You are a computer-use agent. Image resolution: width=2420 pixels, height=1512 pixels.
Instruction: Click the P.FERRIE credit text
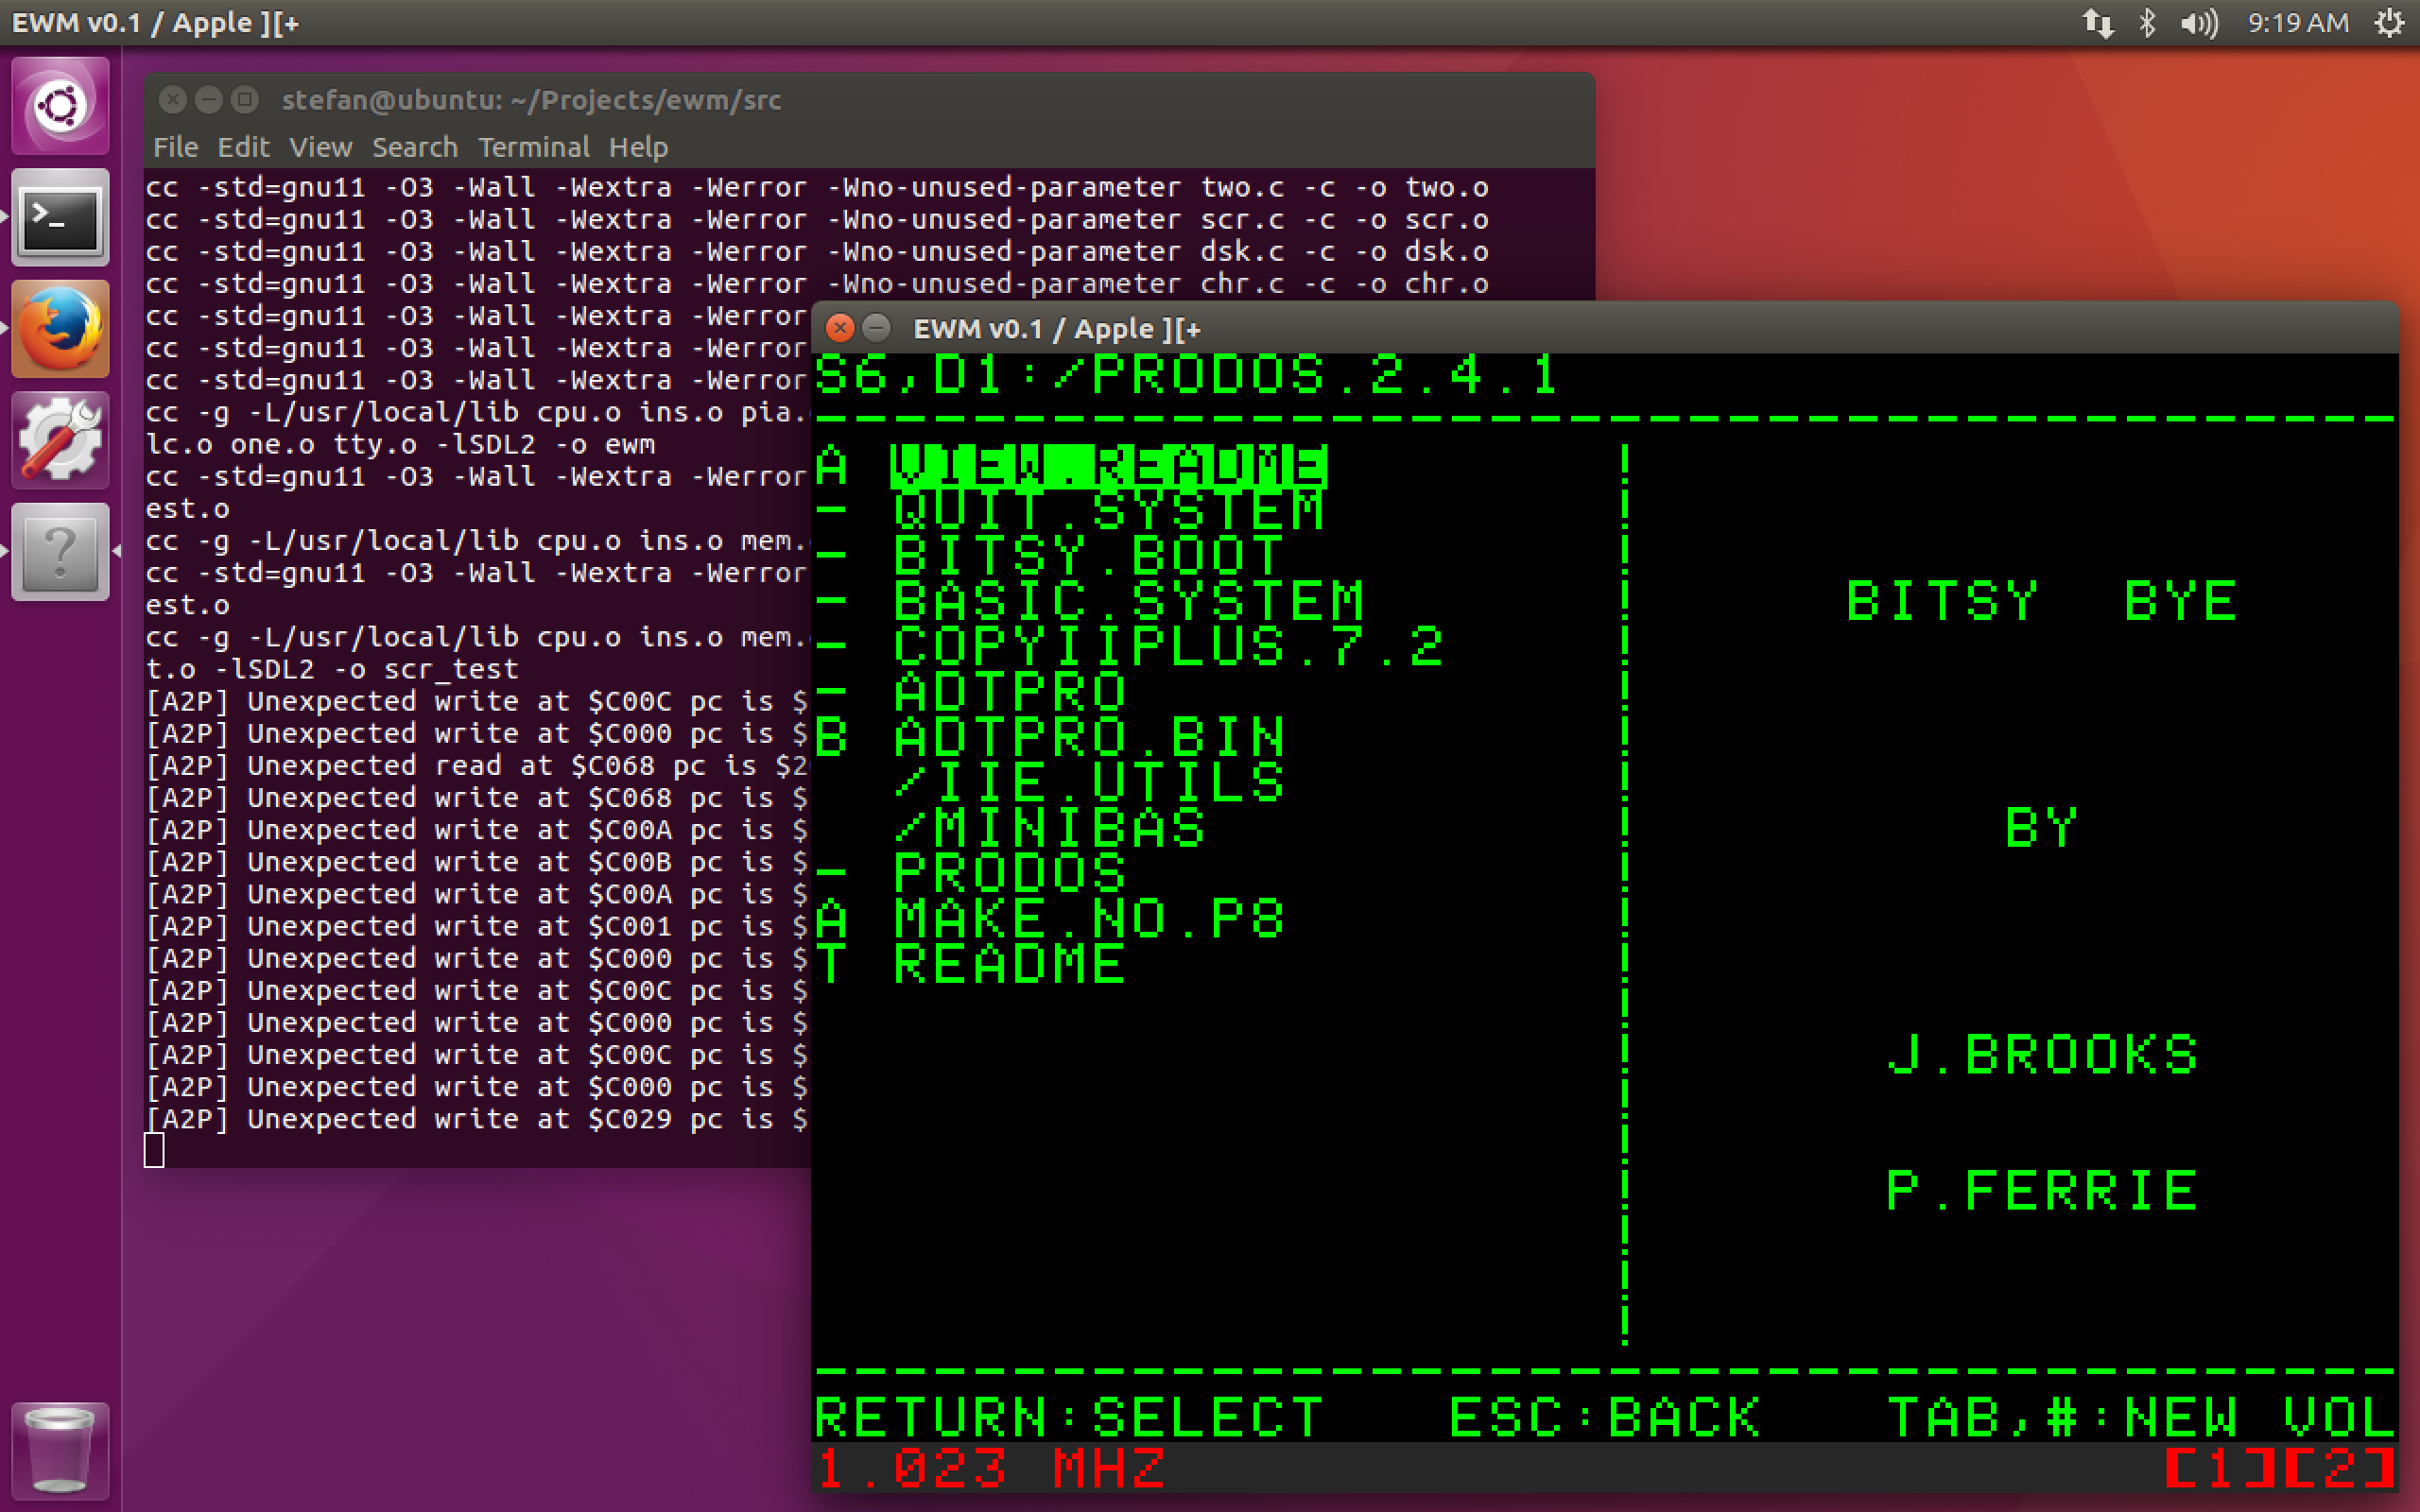[2041, 1190]
